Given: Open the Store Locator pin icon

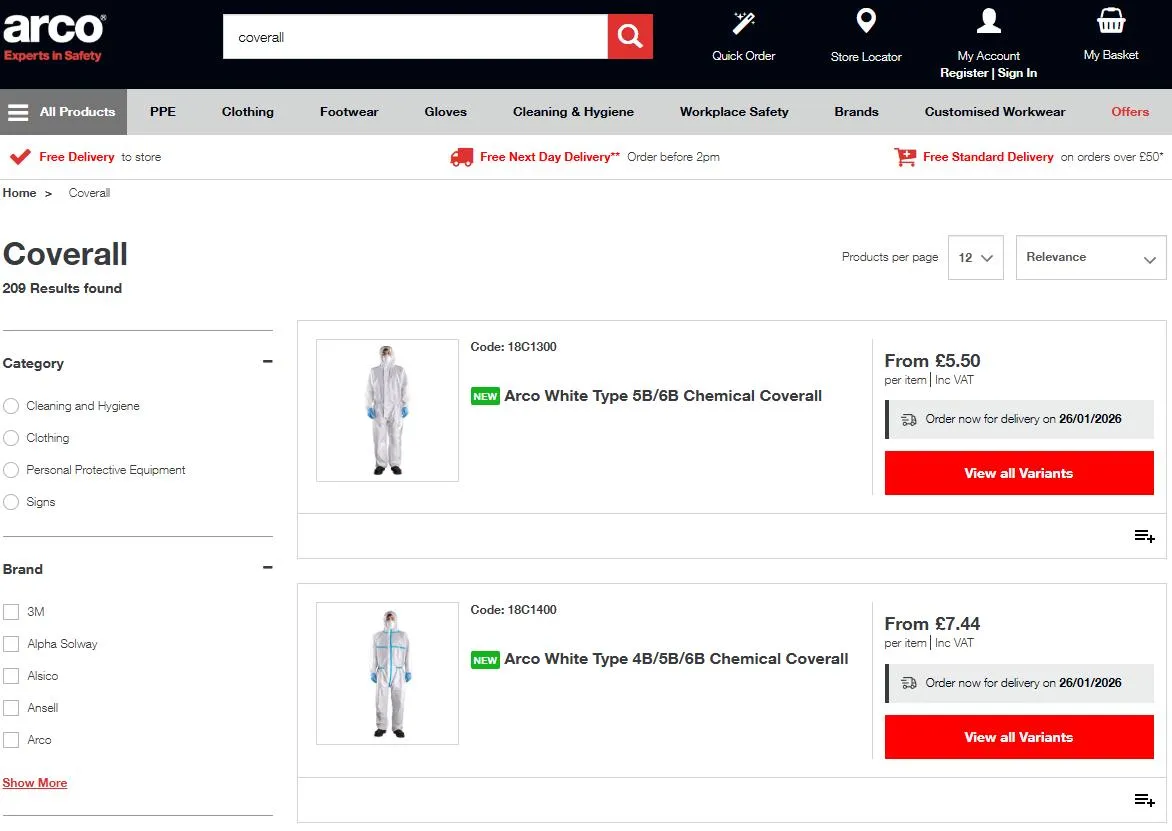Looking at the screenshot, I should [866, 21].
